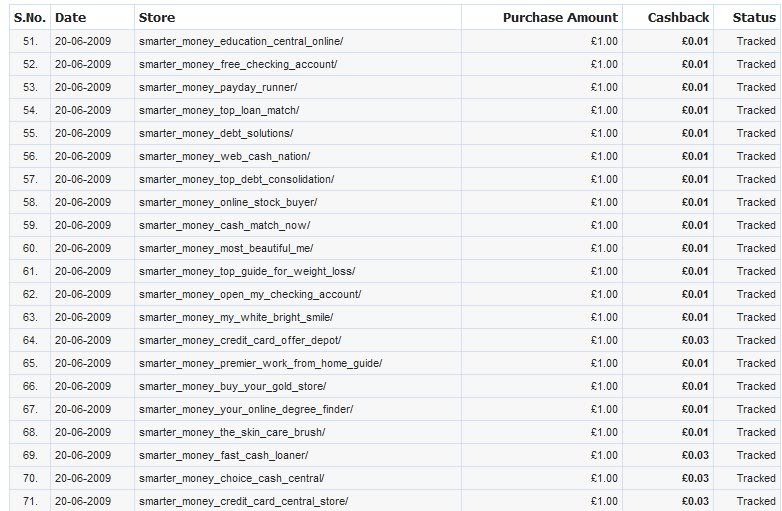Screen dimensions: 782x511
Task: Select smarter_money_debt_solutions store entry
Action: click(216, 133)
